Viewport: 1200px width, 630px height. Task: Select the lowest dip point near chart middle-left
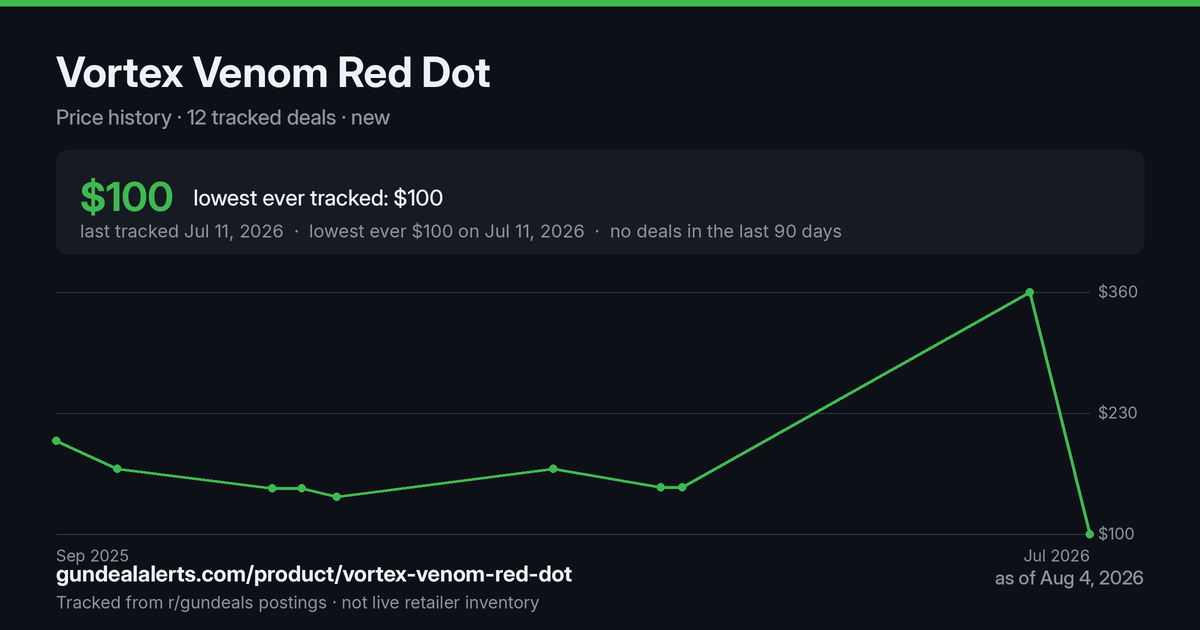point(337,497)
